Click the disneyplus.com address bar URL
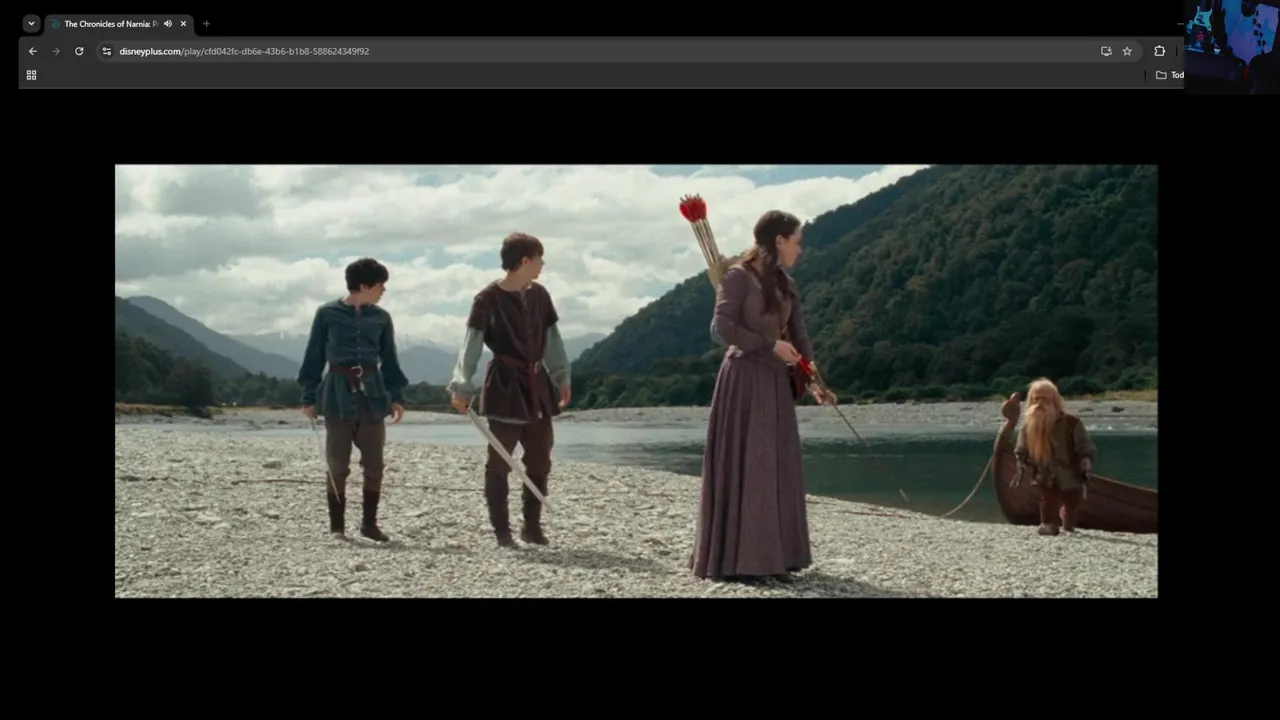The height and width of the screenshot is (720, 1280). [244, 51]
